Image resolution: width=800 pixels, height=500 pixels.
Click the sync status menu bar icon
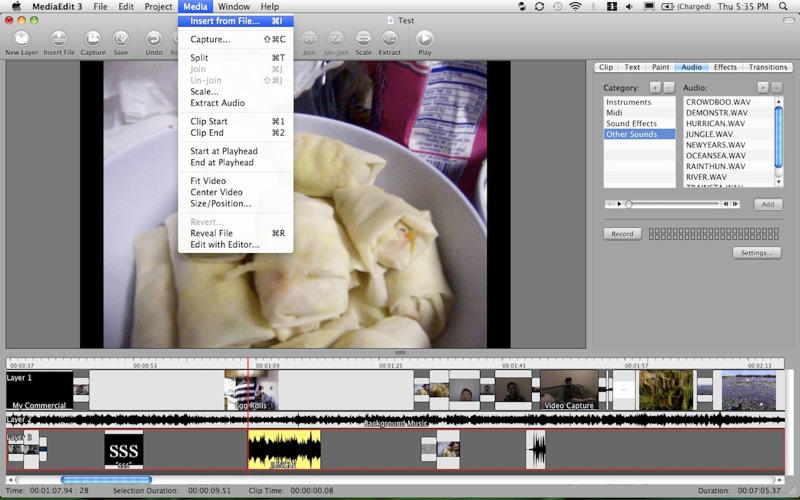539,7
